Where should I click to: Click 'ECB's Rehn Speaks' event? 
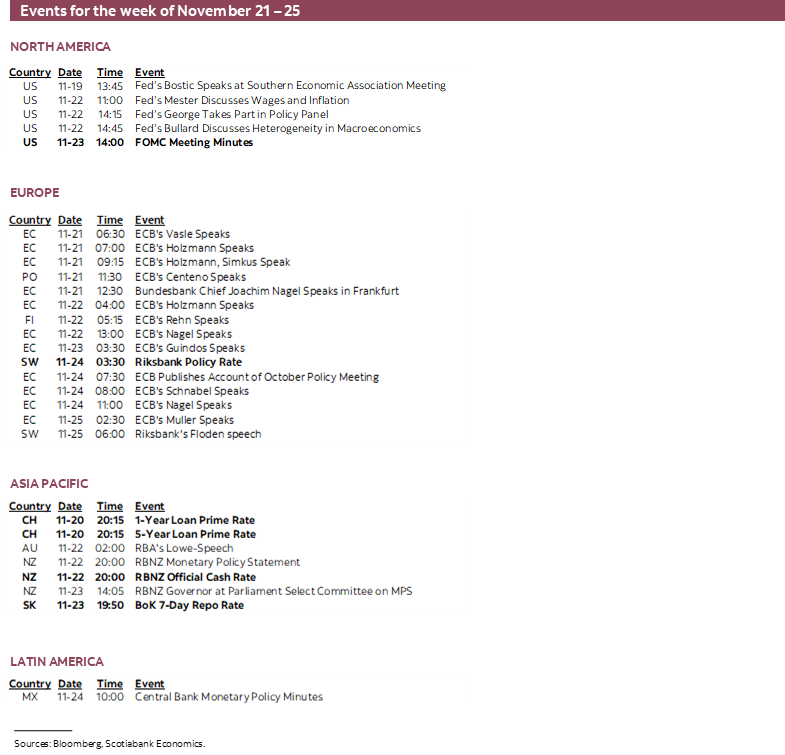click(x=182, y=320)
